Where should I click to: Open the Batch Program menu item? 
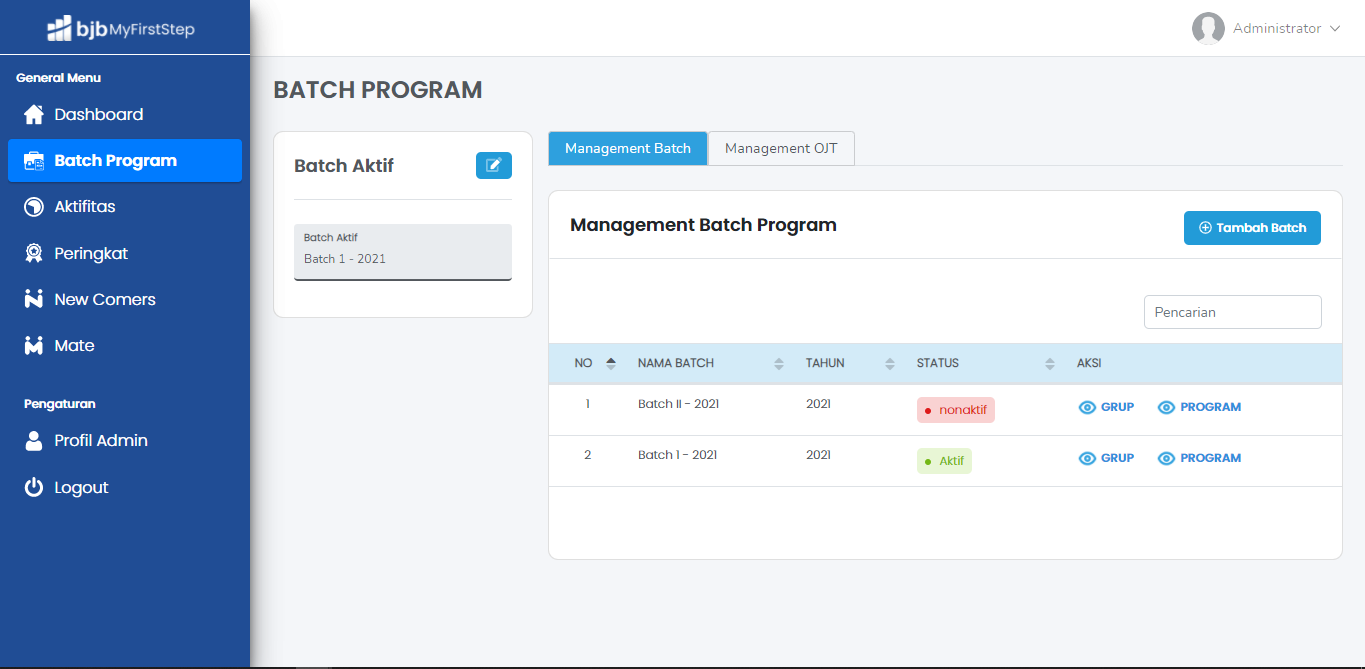coord(125,161)
